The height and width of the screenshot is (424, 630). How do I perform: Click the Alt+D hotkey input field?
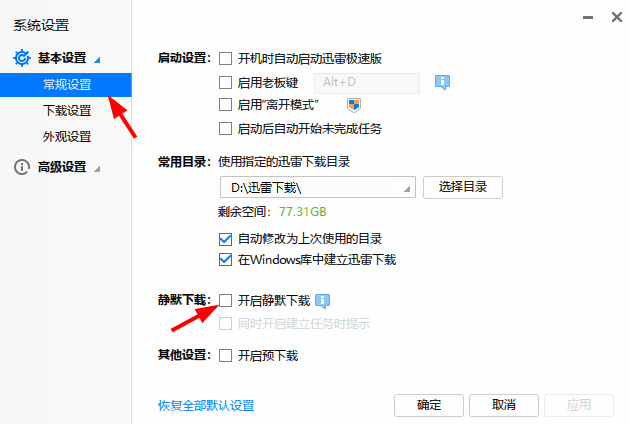(367, 83)
